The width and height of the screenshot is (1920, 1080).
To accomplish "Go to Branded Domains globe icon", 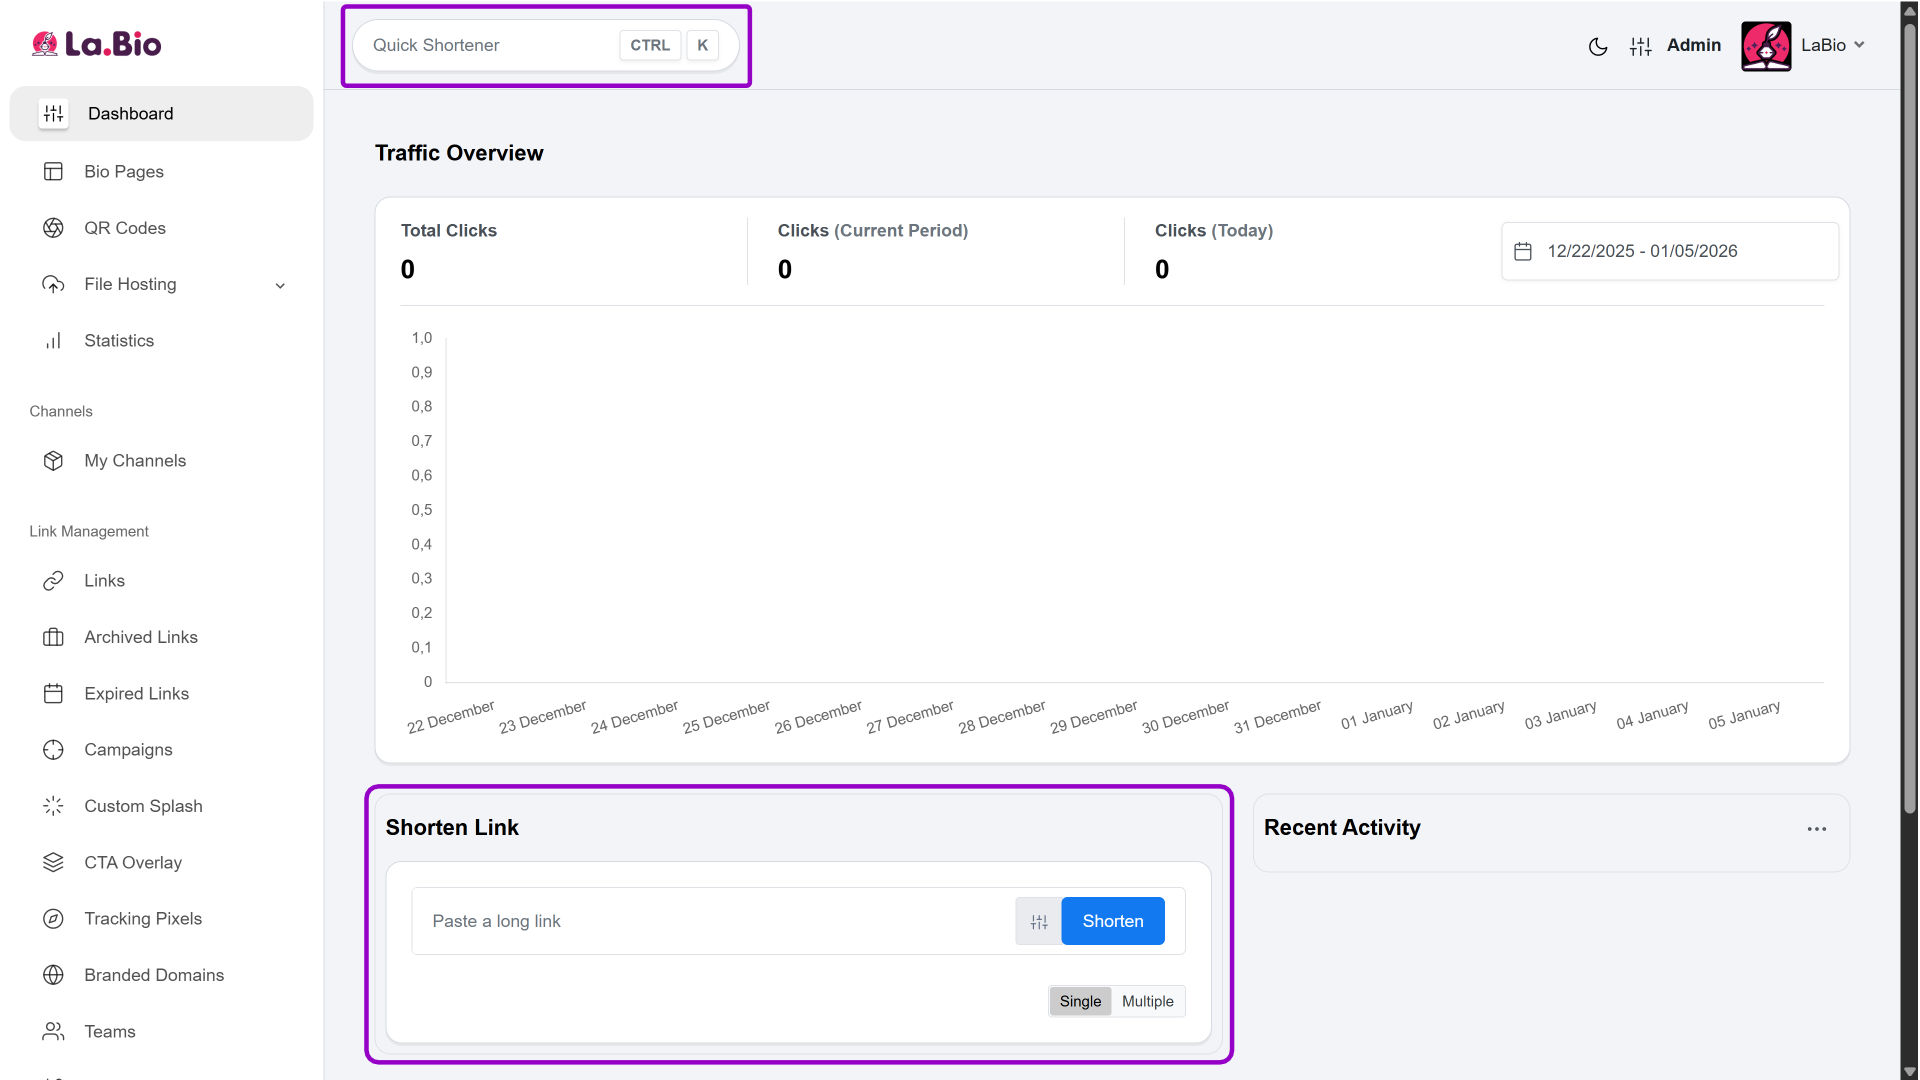I will [x=53, y=975].
